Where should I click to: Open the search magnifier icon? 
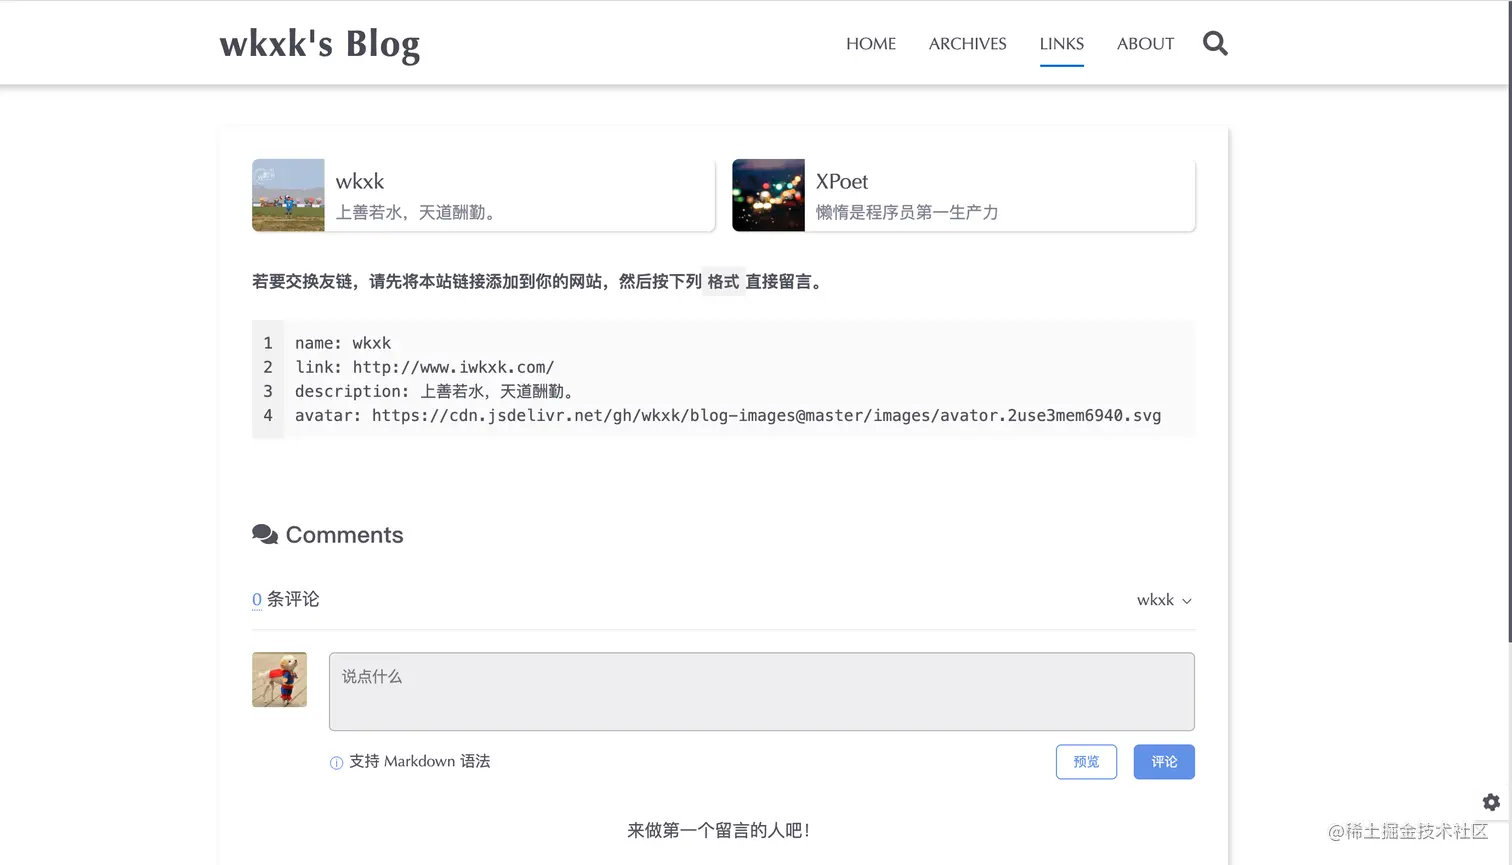coord(1215,43)
